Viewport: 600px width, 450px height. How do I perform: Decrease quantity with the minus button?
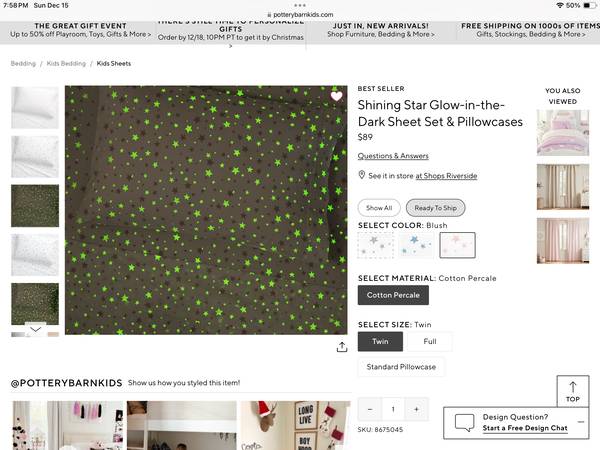[370, 409]
